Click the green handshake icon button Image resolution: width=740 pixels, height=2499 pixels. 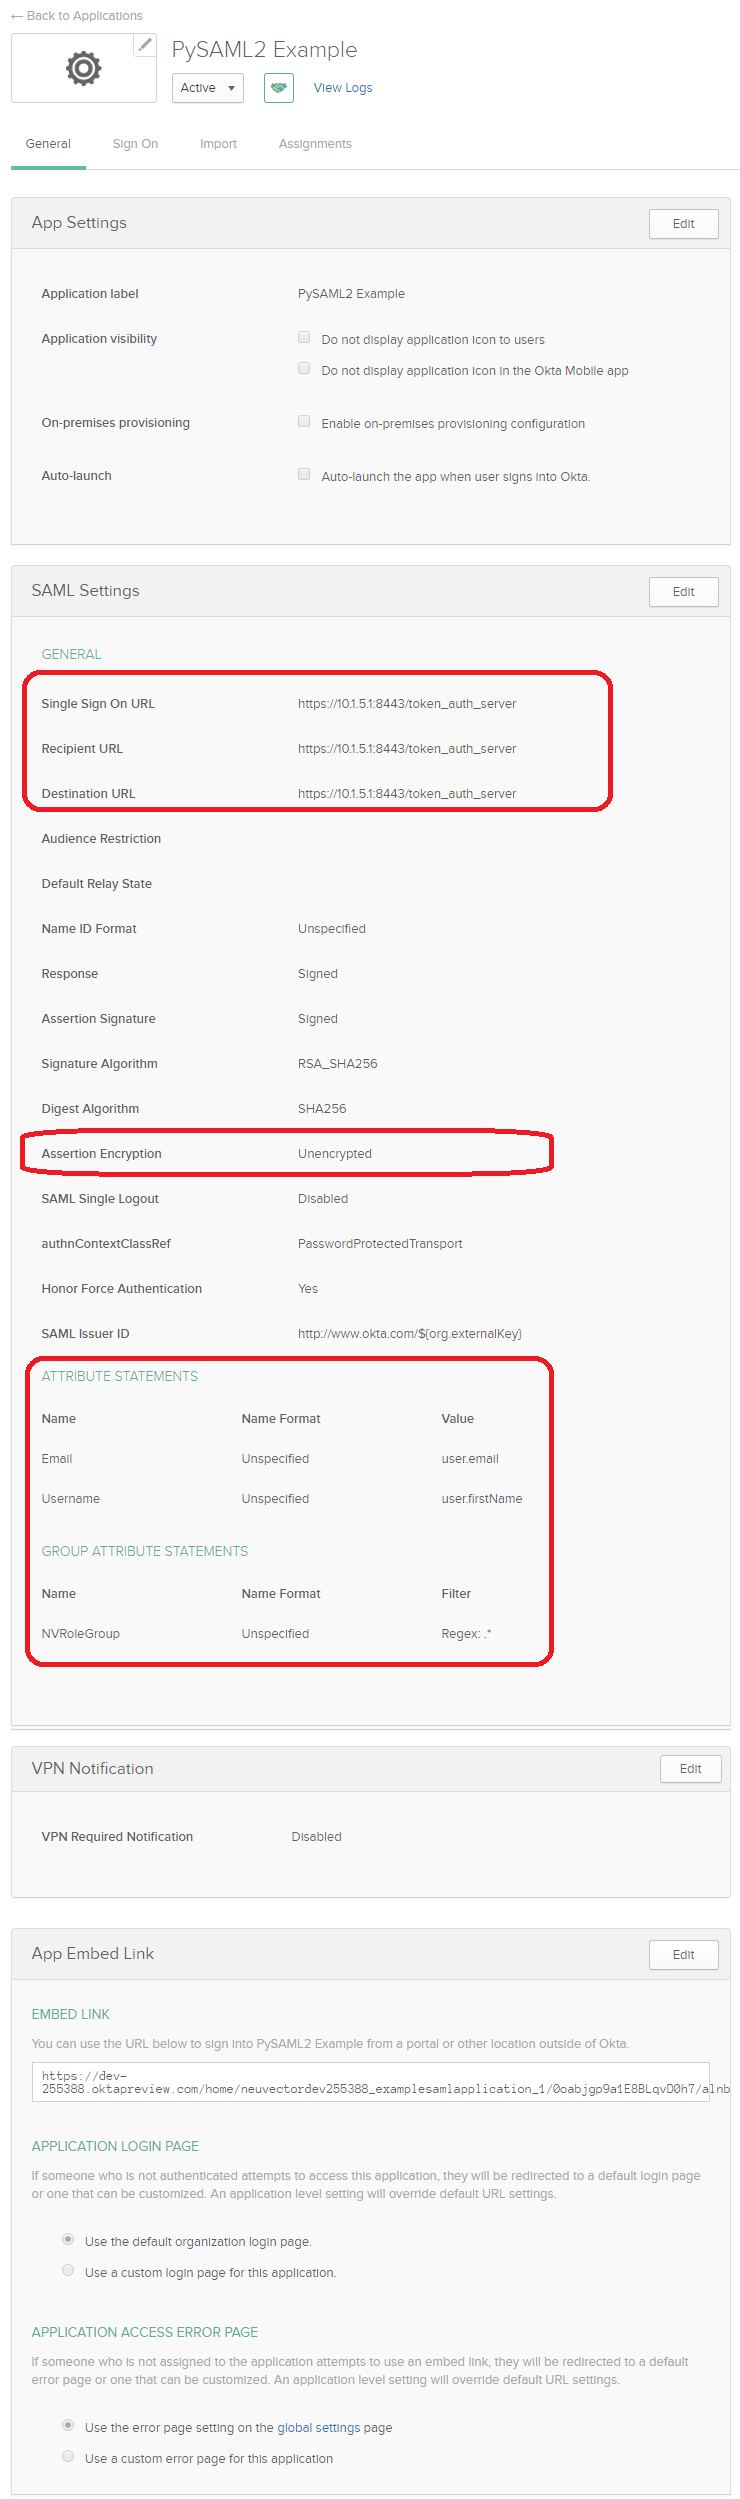click(x=278, y=88)
